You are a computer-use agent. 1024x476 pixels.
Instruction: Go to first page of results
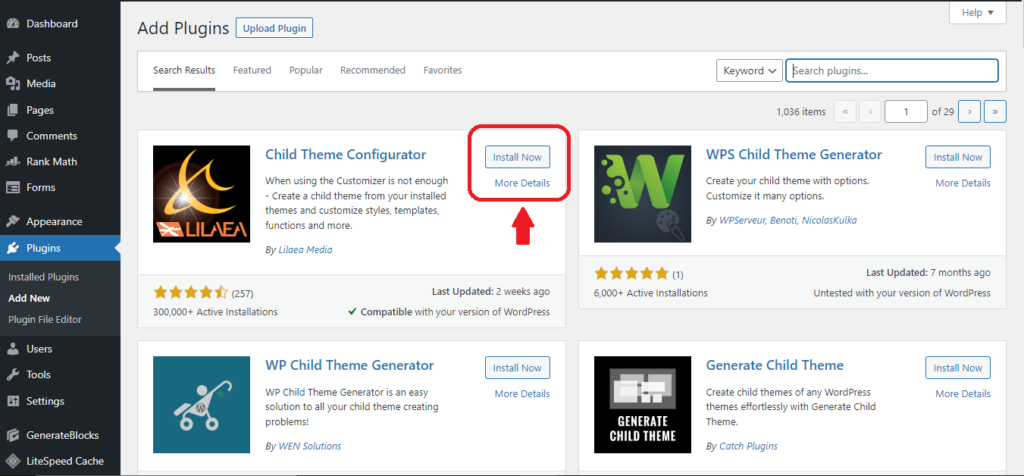(x=845, y=112)
